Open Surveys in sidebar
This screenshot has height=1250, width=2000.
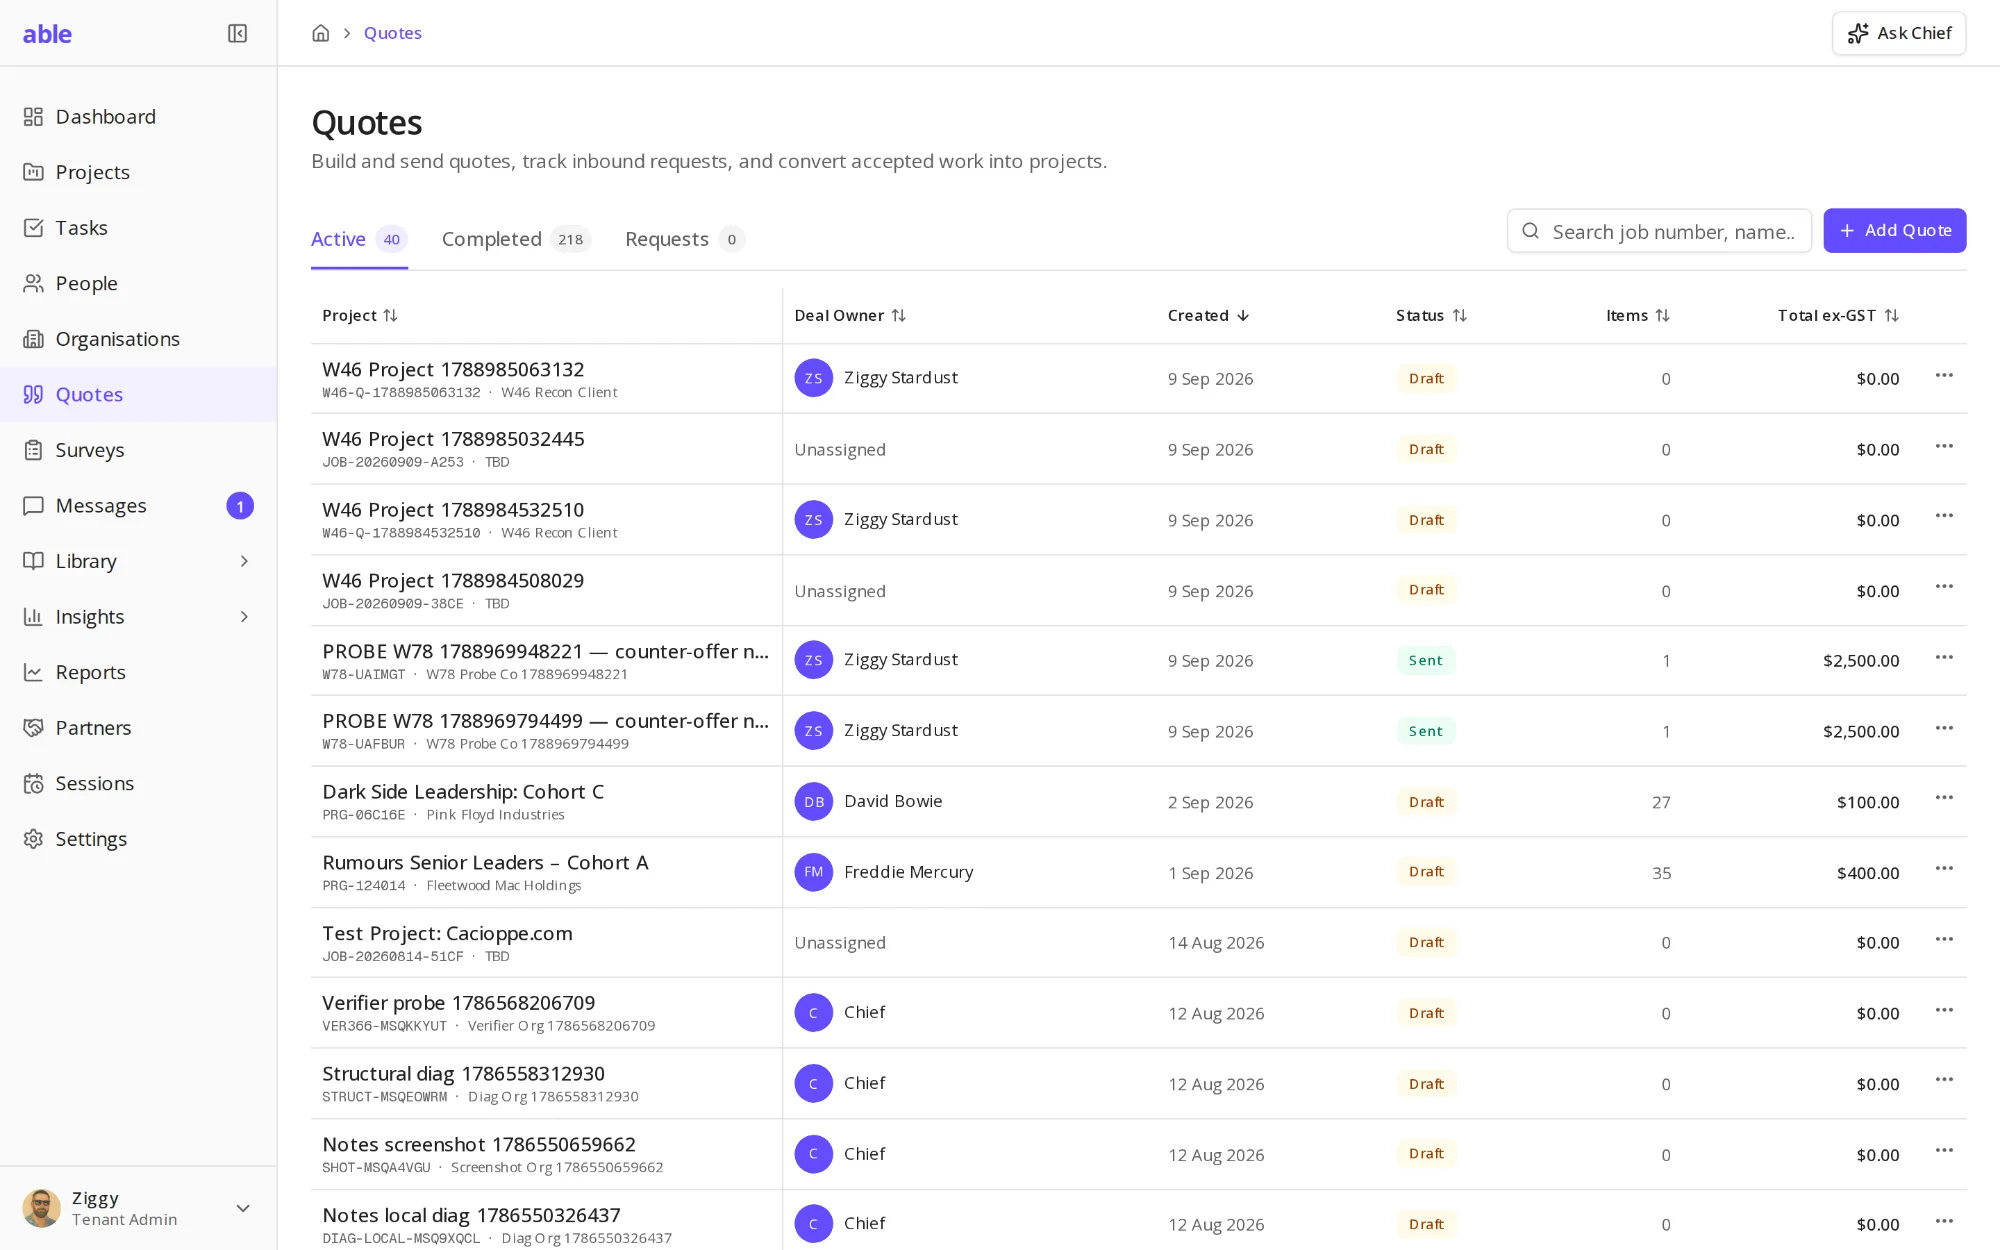(138, 450)
